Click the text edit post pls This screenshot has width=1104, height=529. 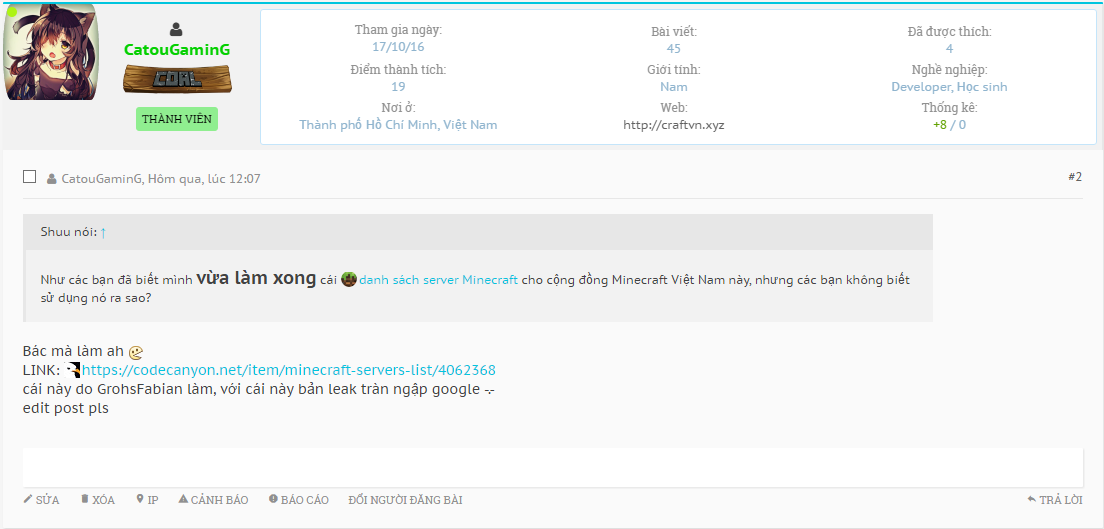65,409
